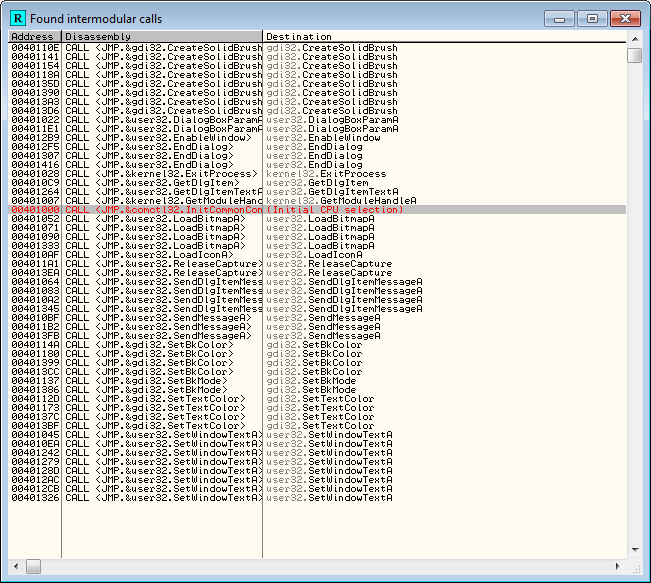Select SendDlgItemMessageA call at 00401083
The width and height of the screenshot is (651, 583).
pos(317,291)
